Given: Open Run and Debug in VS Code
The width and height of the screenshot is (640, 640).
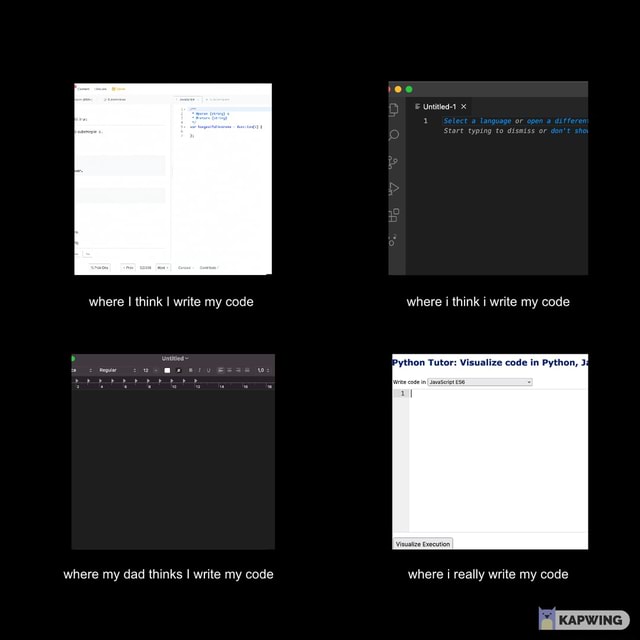Looking at the screenshot, I should pos(393,189).
